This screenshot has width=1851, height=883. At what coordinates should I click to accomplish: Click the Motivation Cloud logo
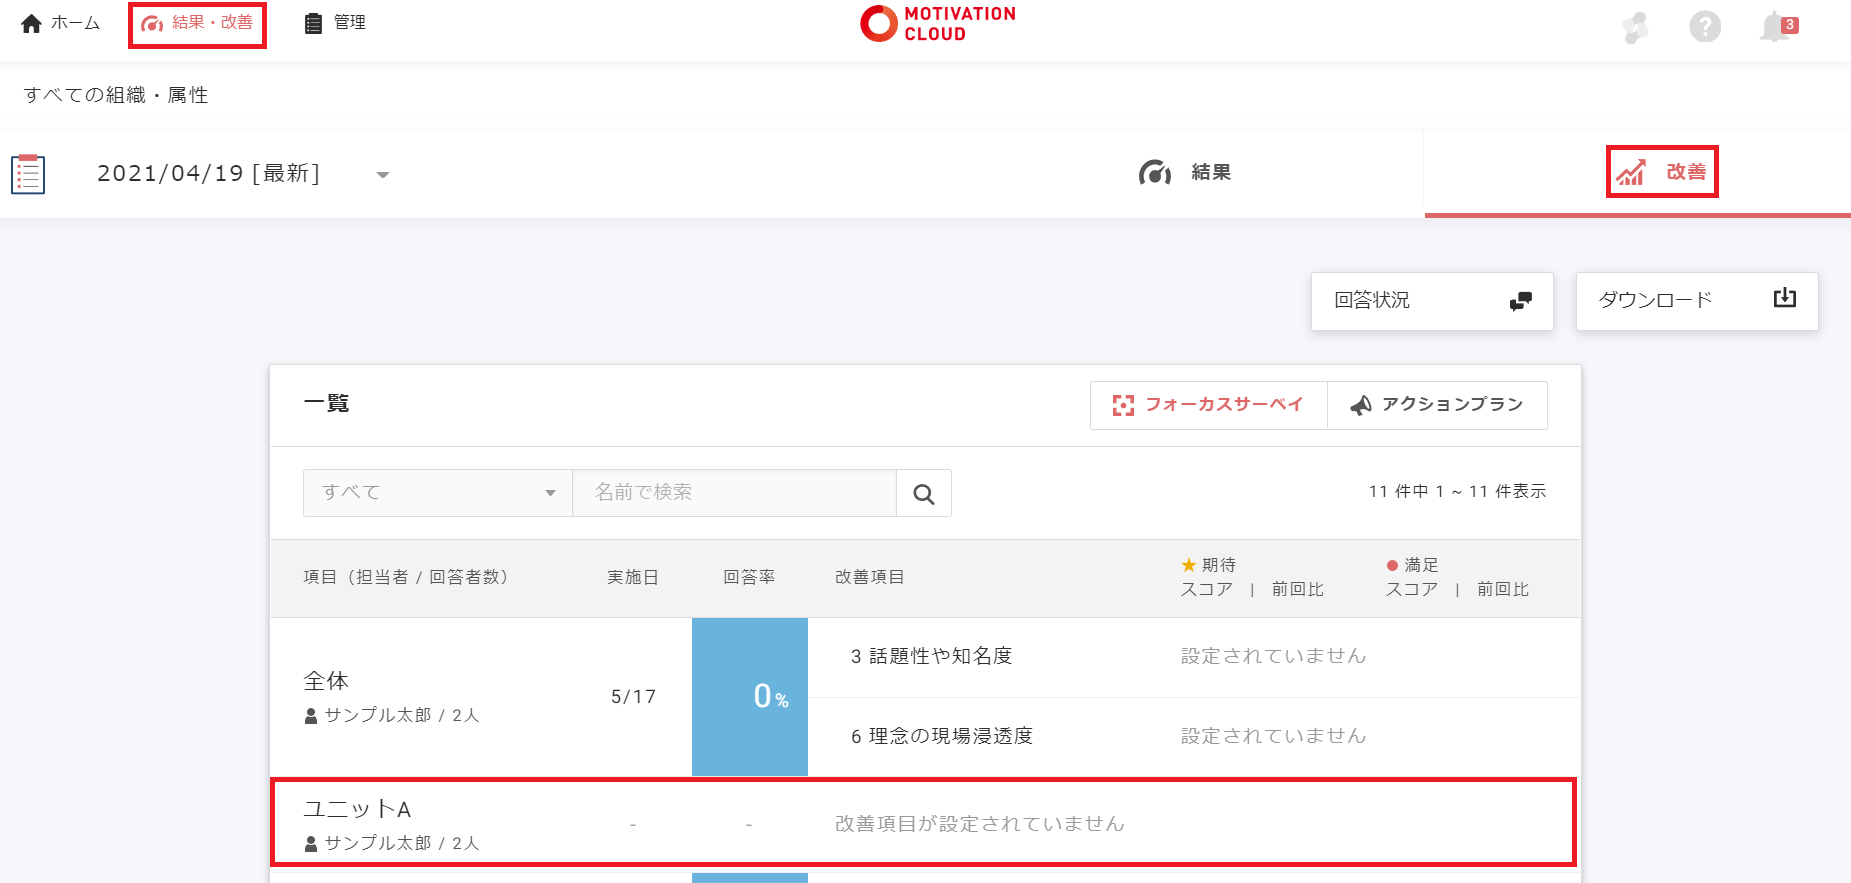tap(937, 24)
